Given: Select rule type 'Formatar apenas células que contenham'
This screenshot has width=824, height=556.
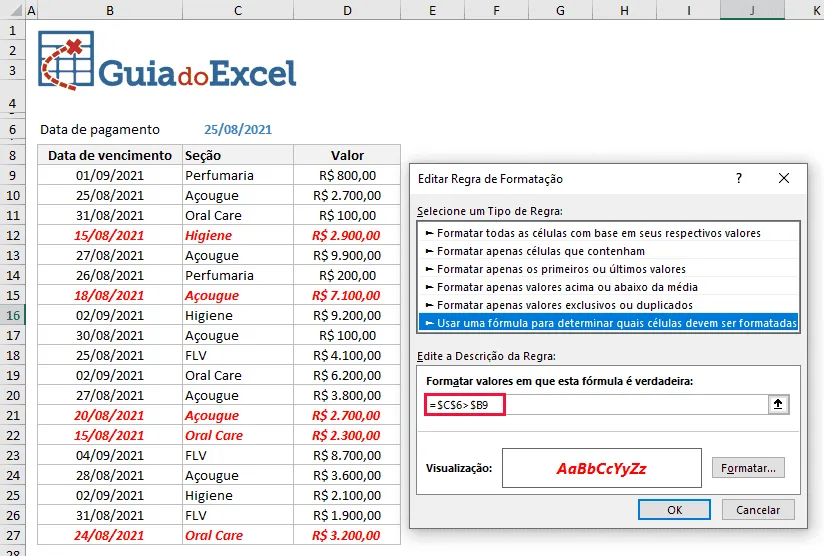Looking at the screenshot, I should click(x=609, y=251).
